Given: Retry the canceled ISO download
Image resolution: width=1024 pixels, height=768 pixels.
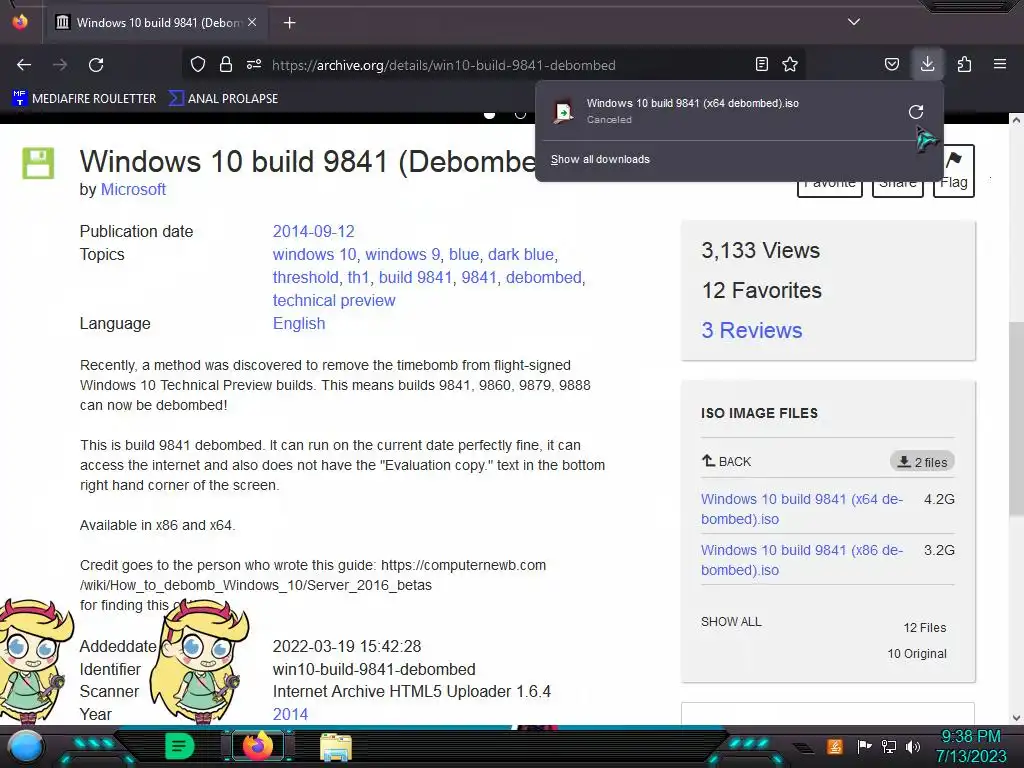Looking at the screenshot, I should (916, 112).
